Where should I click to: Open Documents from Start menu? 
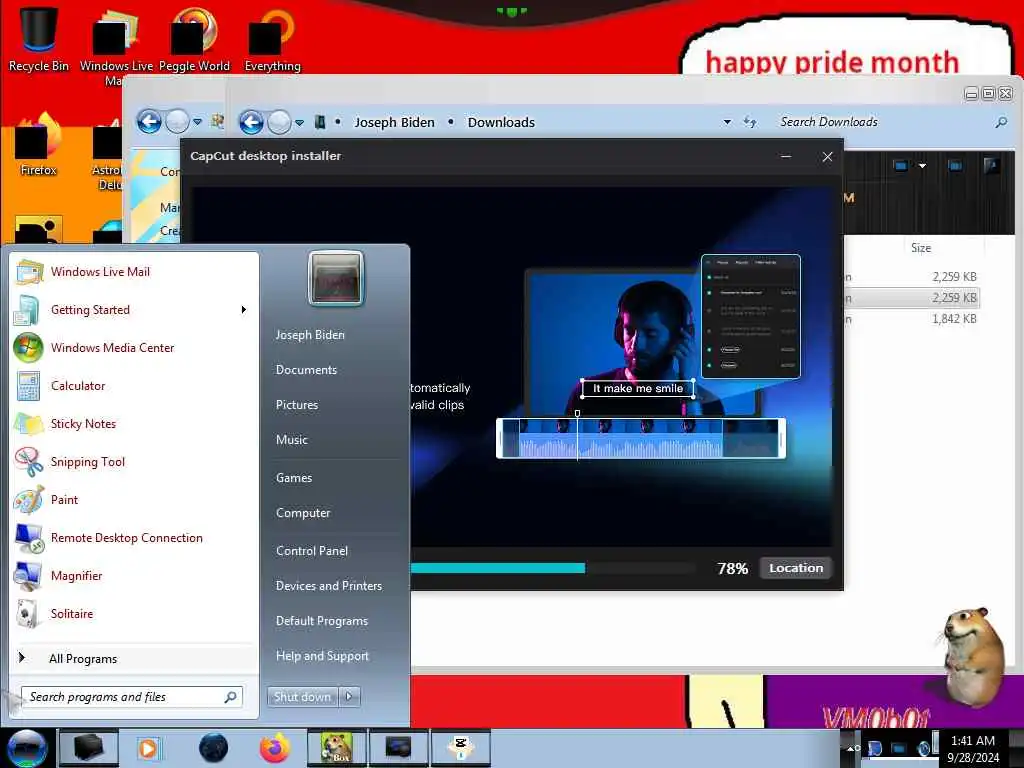tap(306, 370)
